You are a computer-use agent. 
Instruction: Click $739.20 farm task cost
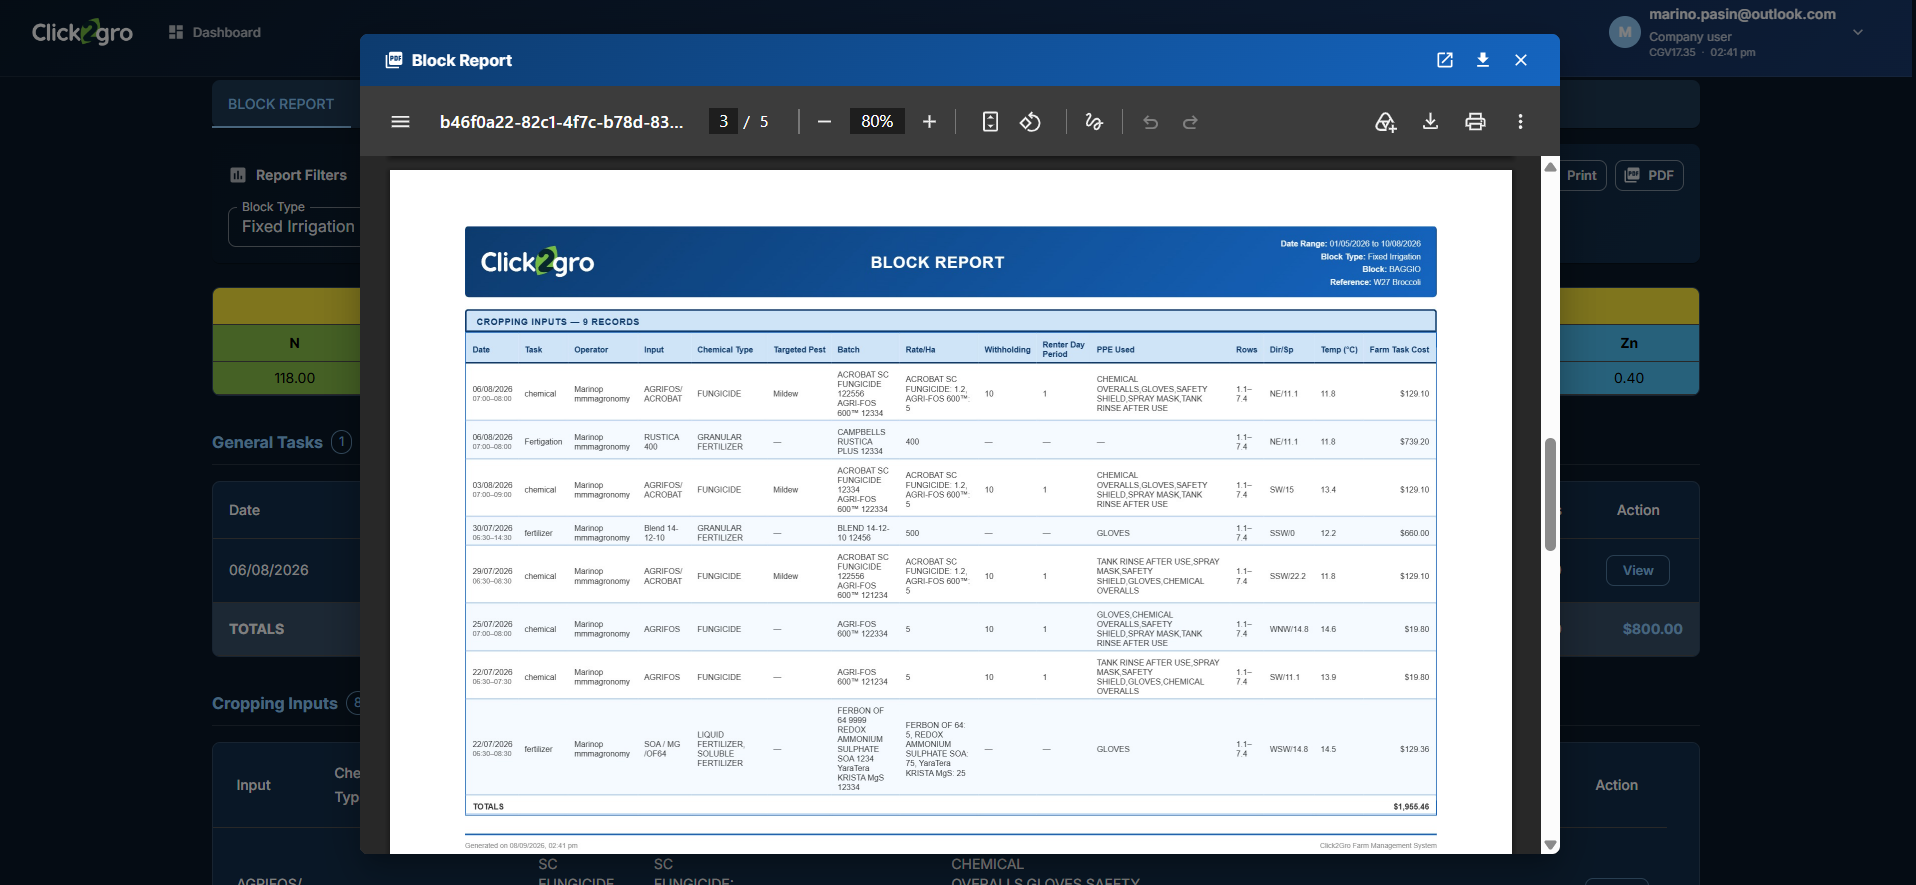coord(1414,442)
